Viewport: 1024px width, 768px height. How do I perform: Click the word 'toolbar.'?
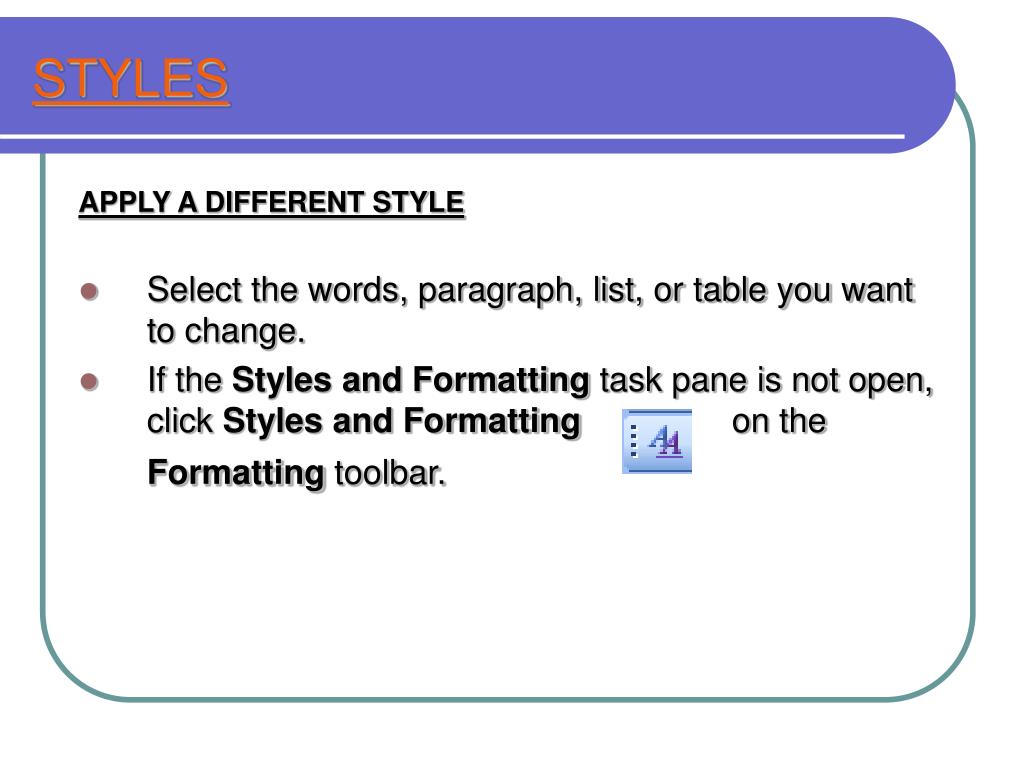(391, 473)
